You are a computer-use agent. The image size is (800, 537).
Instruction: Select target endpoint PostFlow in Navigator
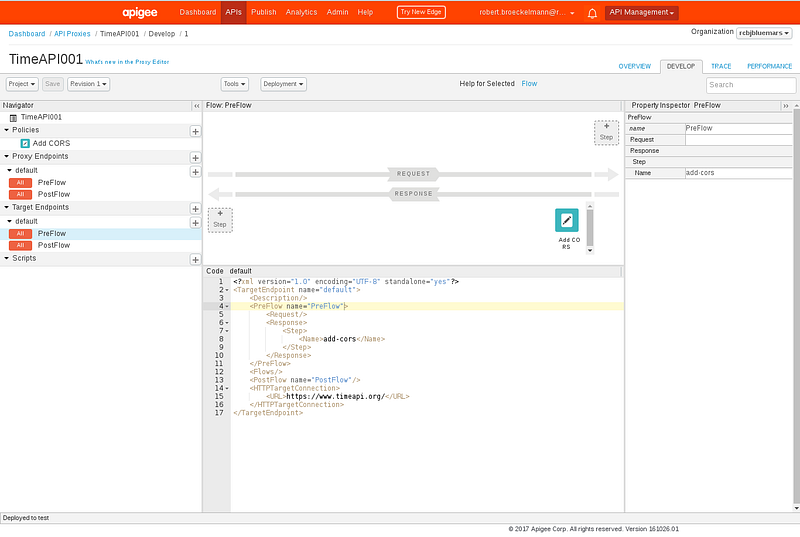point(54,245)
